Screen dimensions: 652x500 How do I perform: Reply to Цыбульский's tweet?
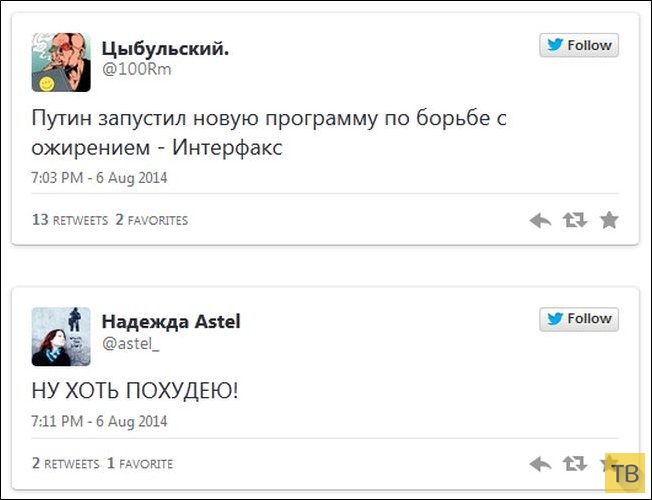(x=540, y=220)
